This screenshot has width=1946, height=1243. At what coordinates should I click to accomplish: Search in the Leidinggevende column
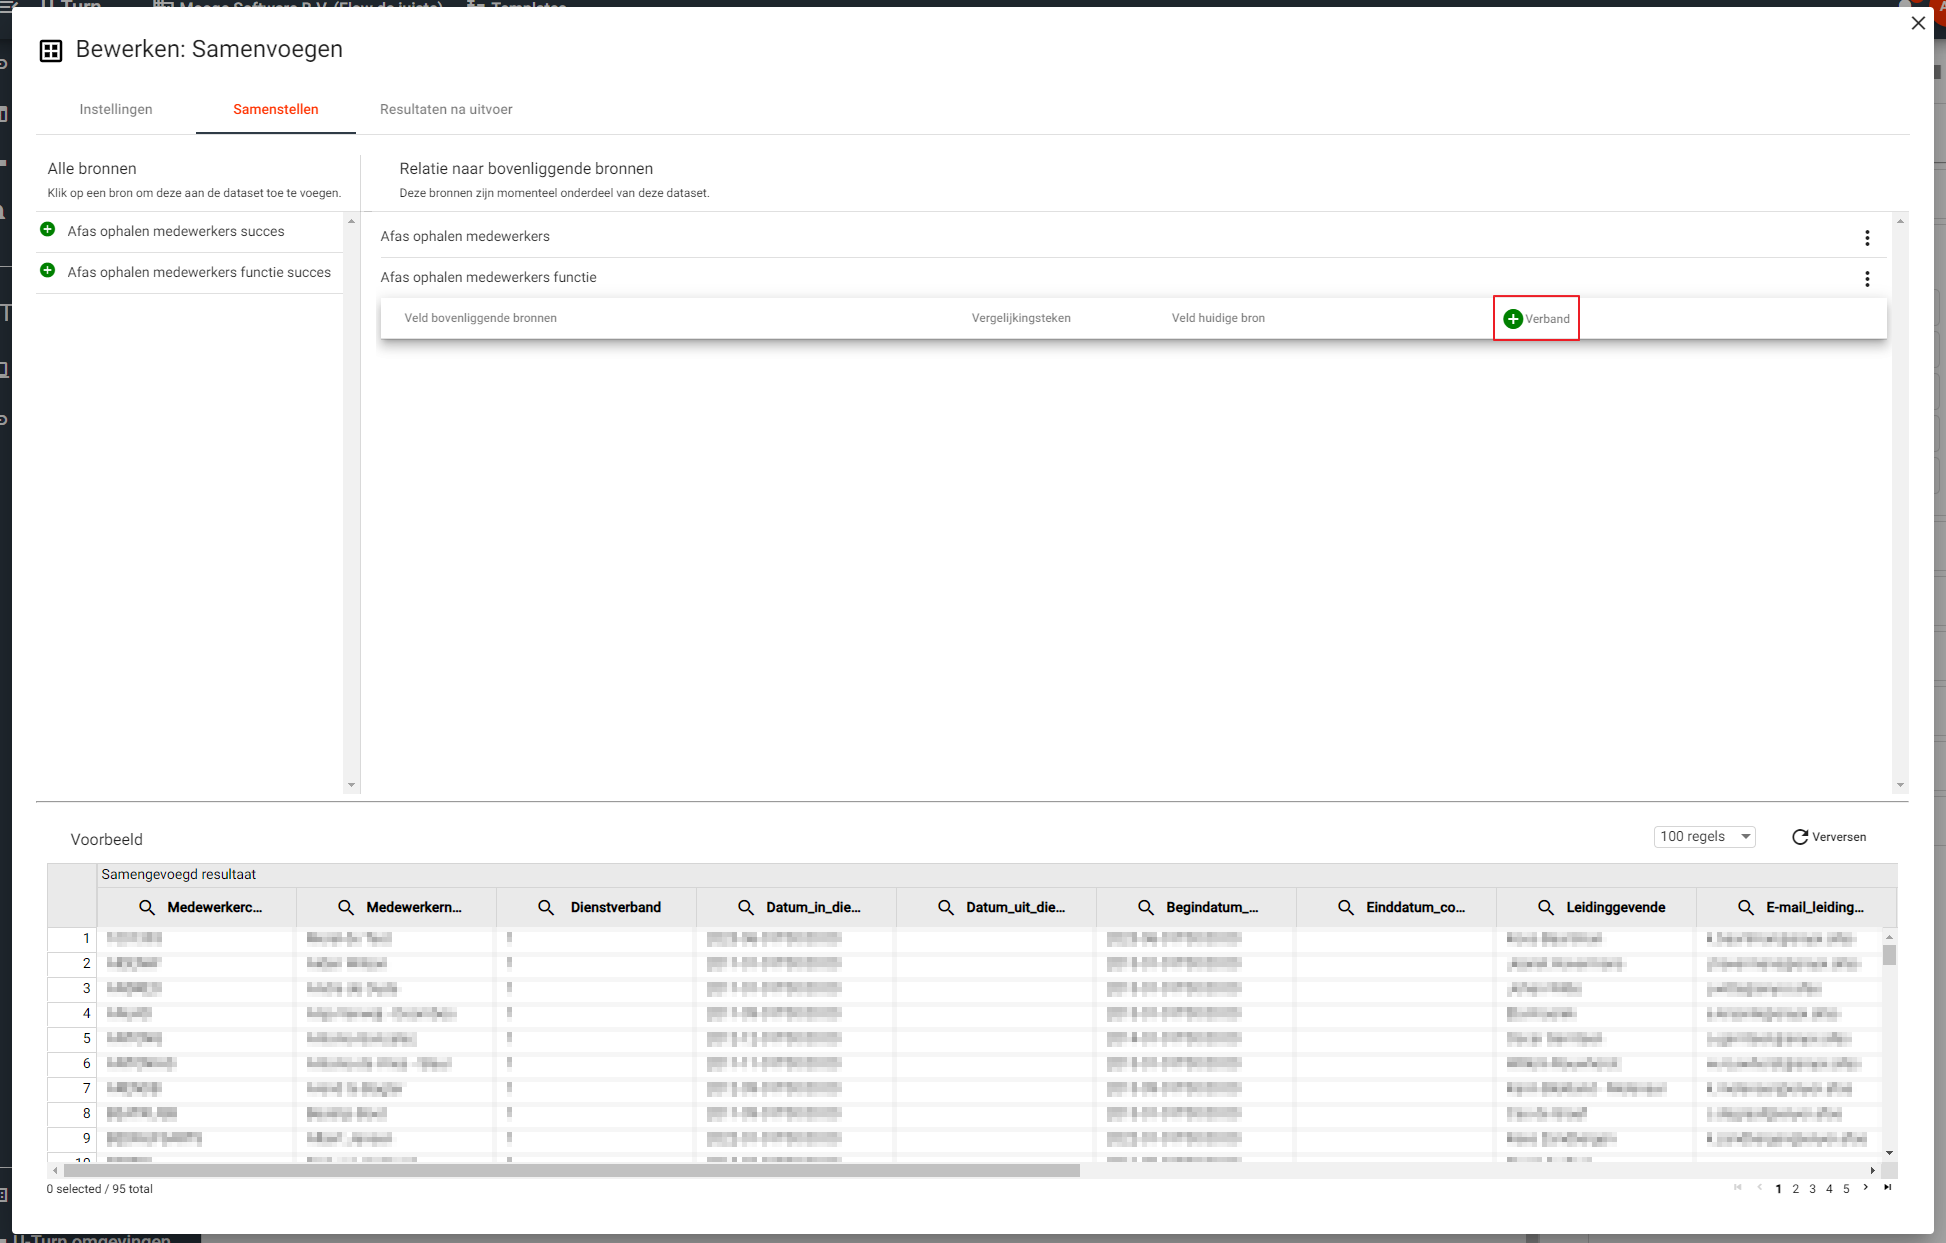point(1545,907)
